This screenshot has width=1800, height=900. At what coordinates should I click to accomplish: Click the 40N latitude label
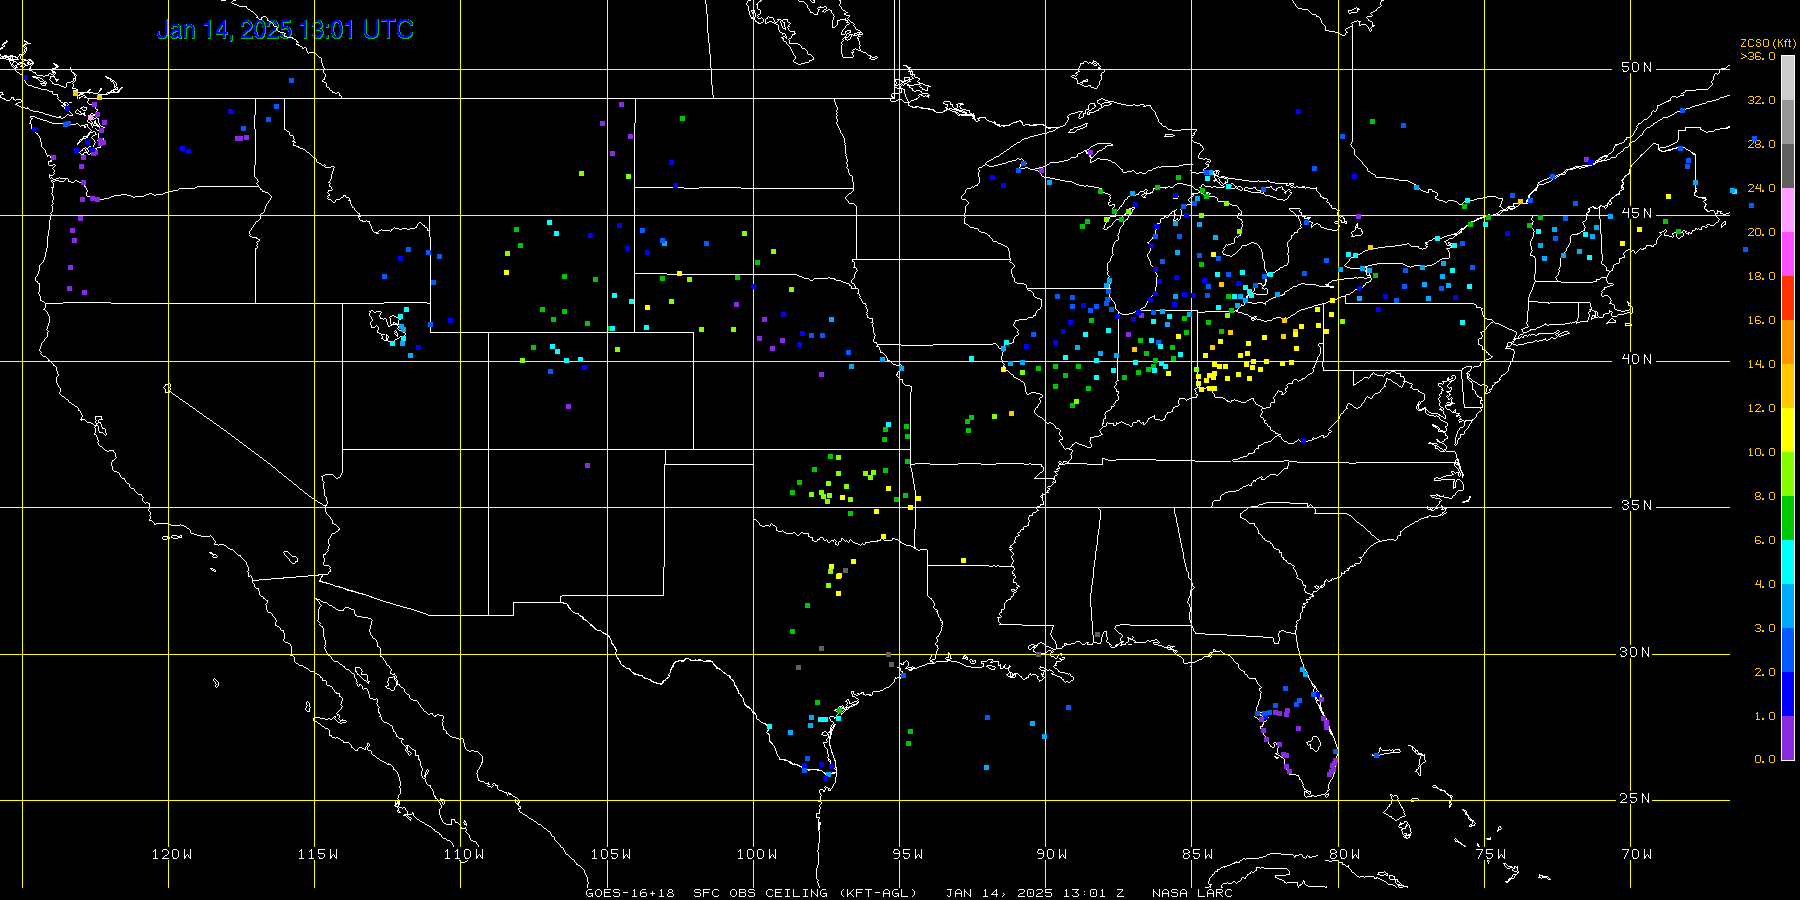click(x=1637, y=359)
